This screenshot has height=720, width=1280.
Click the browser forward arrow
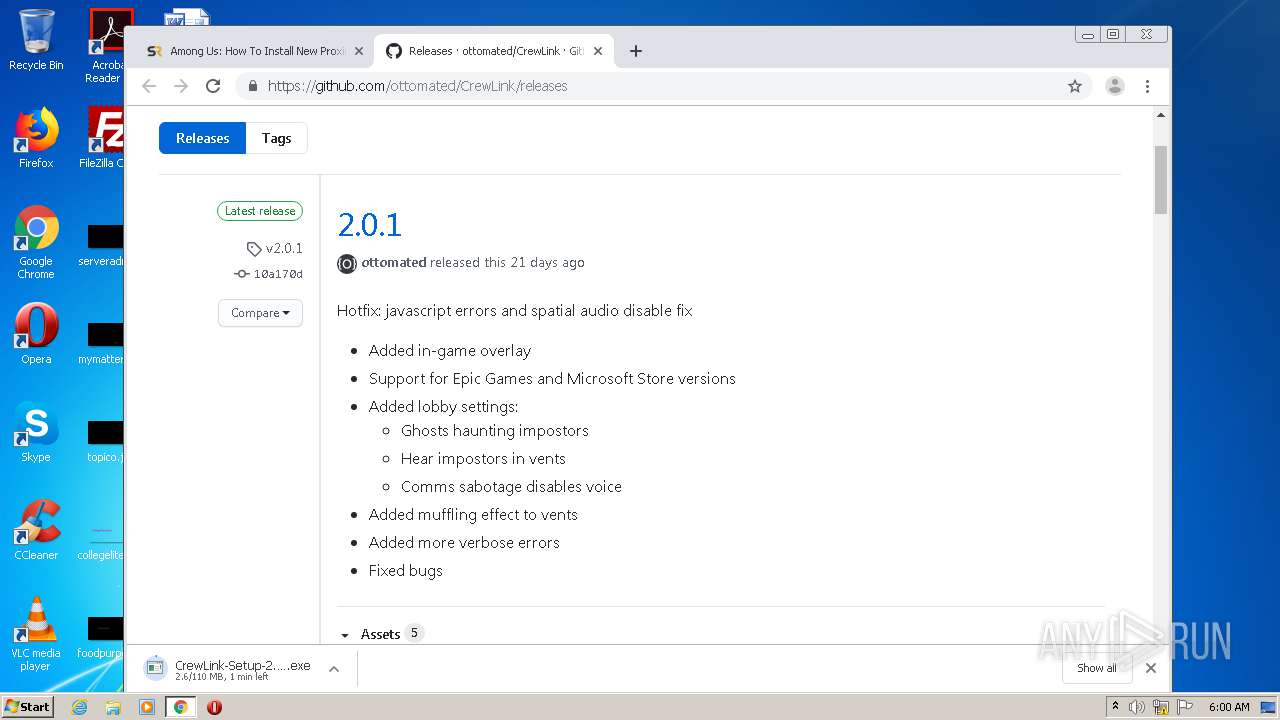(x=181, y=86)
